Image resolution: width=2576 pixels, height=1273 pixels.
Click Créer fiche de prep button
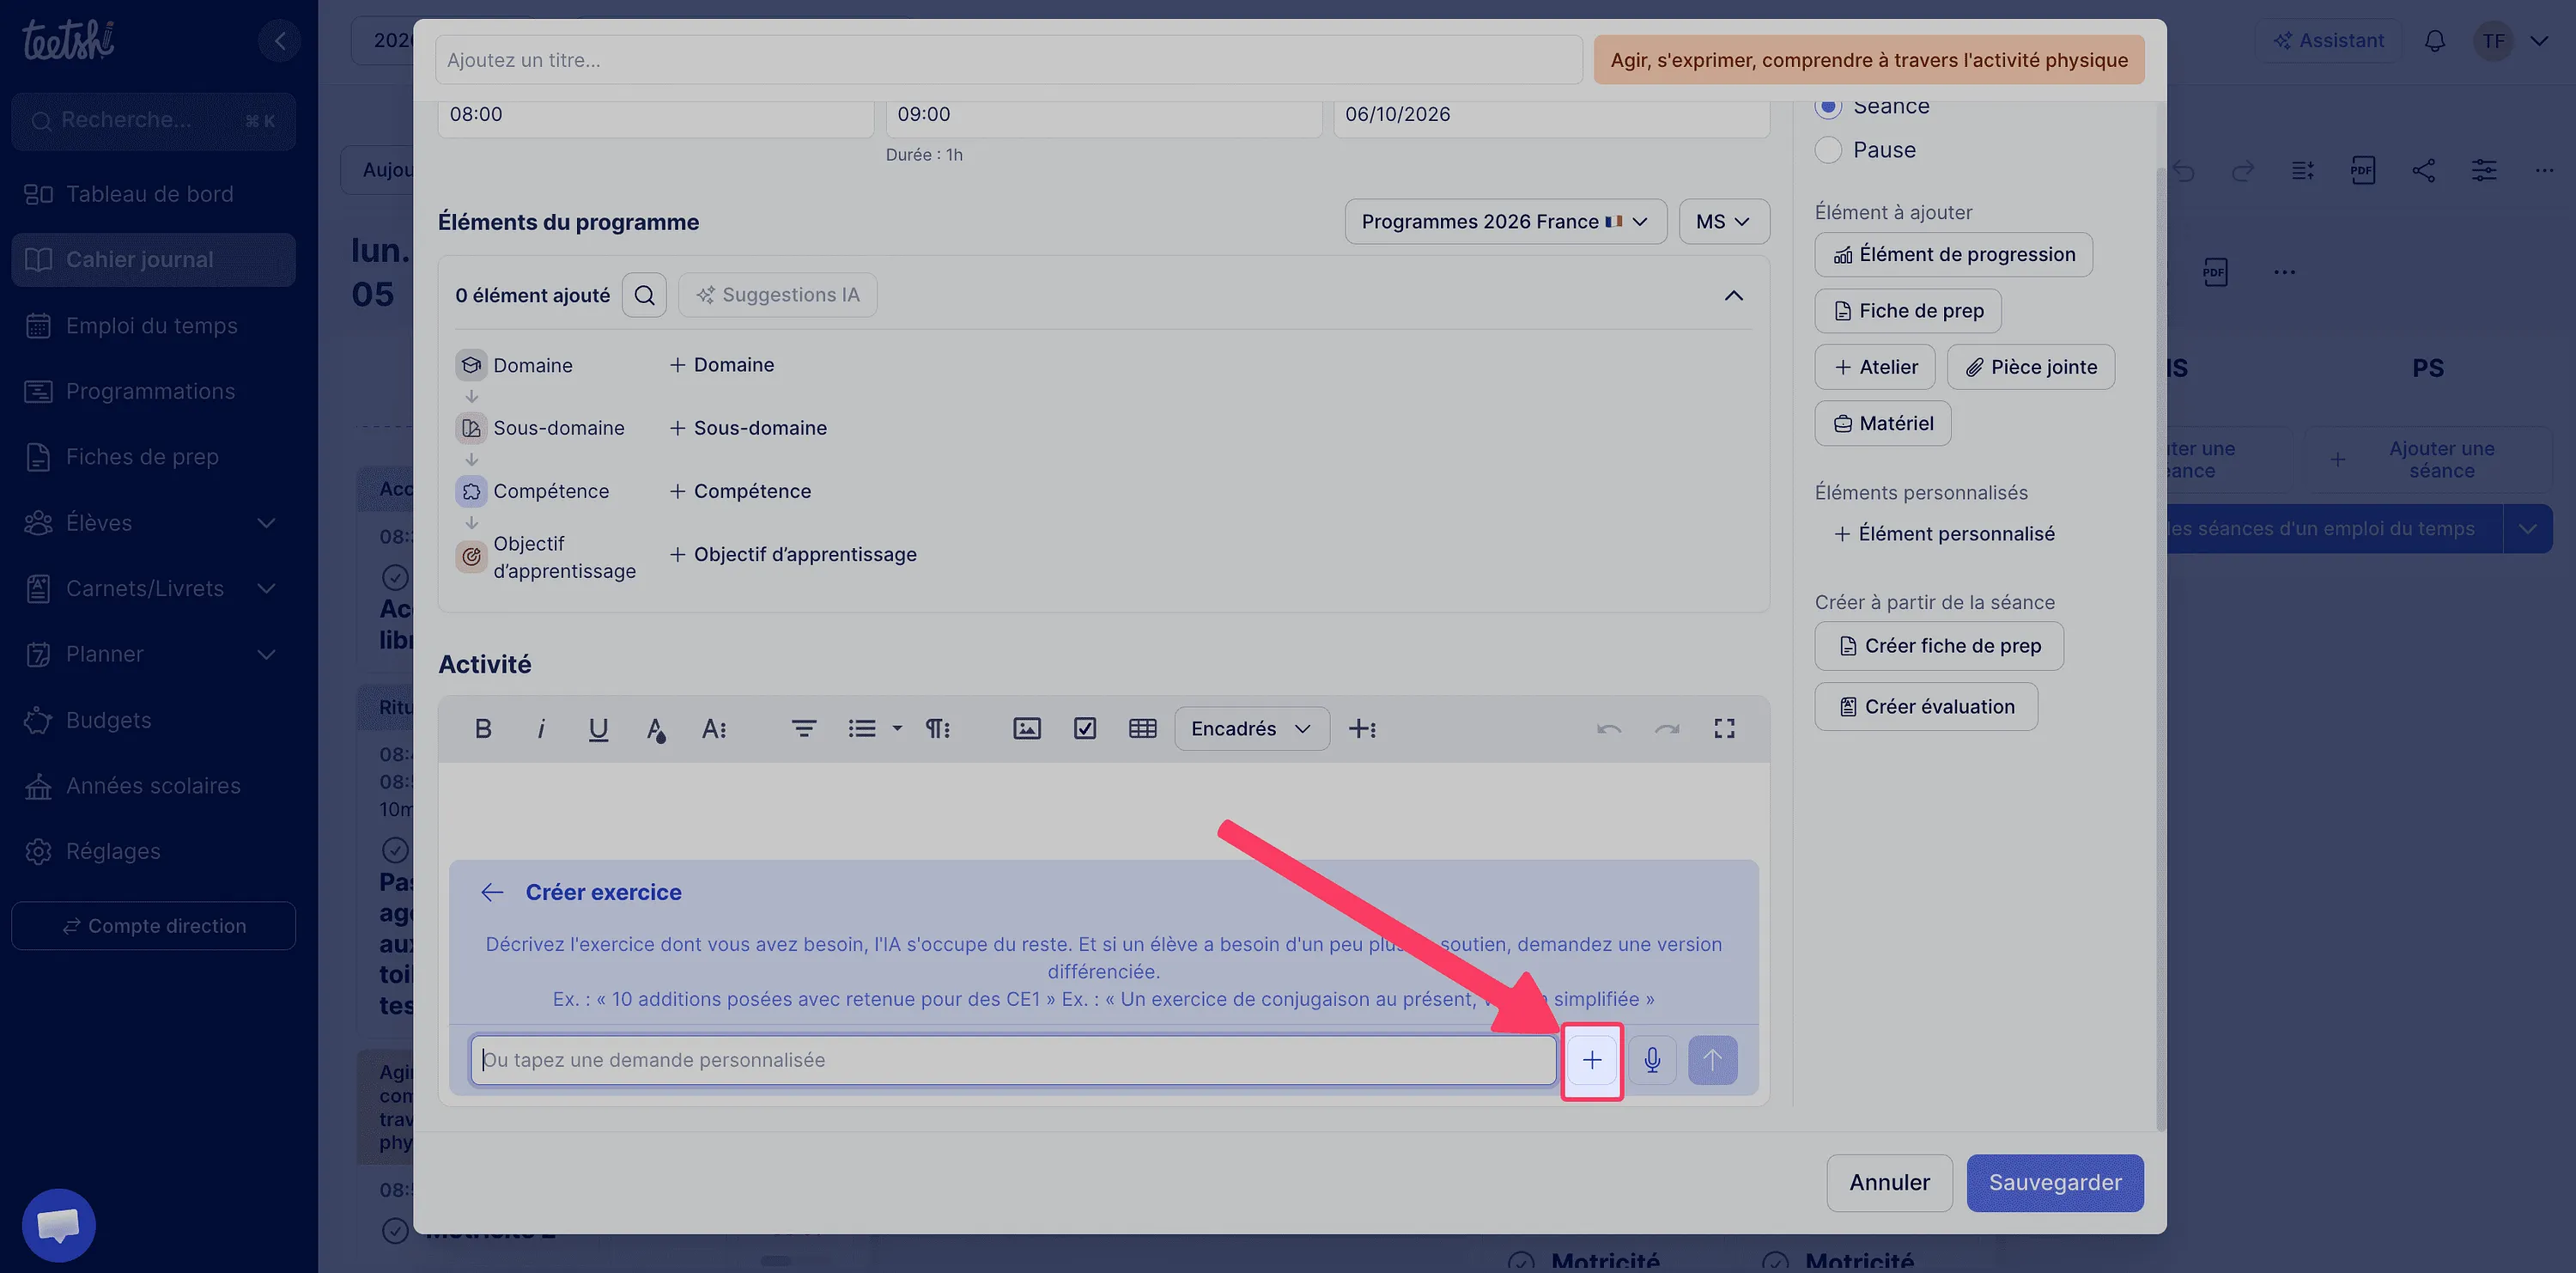point(1939,646)
